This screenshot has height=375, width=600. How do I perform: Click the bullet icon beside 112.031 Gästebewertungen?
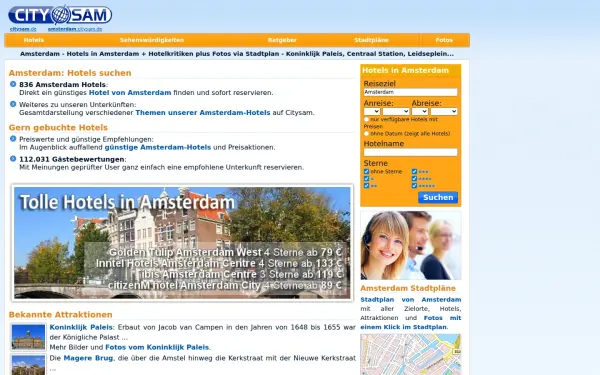click(13, 158)
